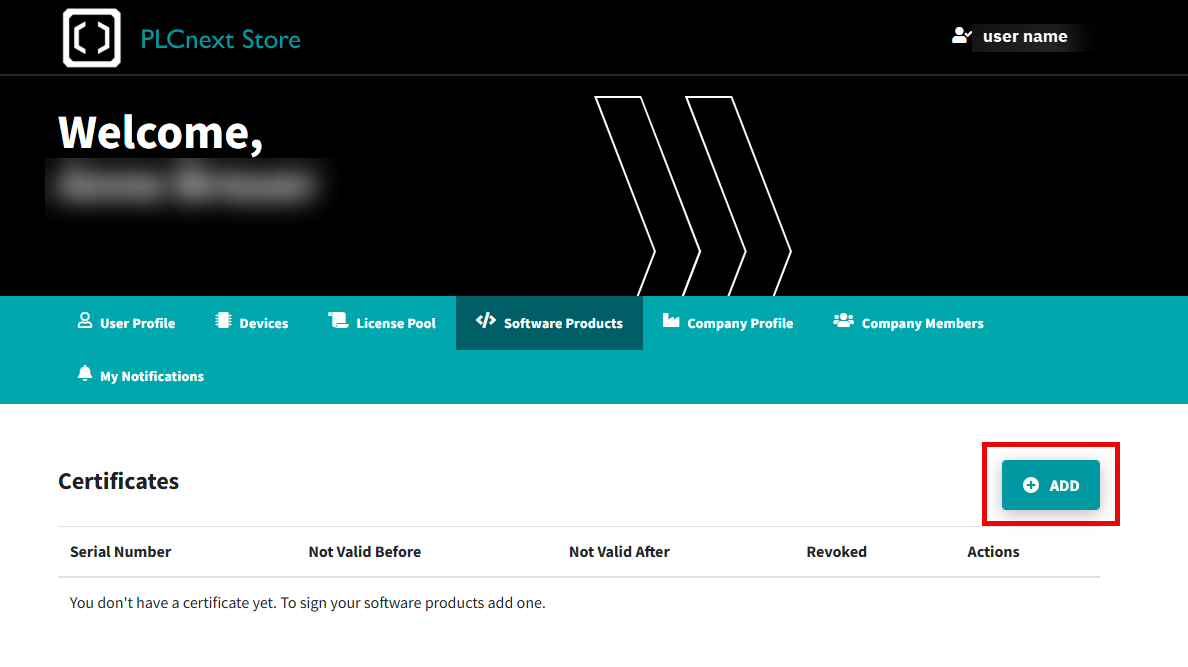Click the user account icon in header

coord(961,36)
